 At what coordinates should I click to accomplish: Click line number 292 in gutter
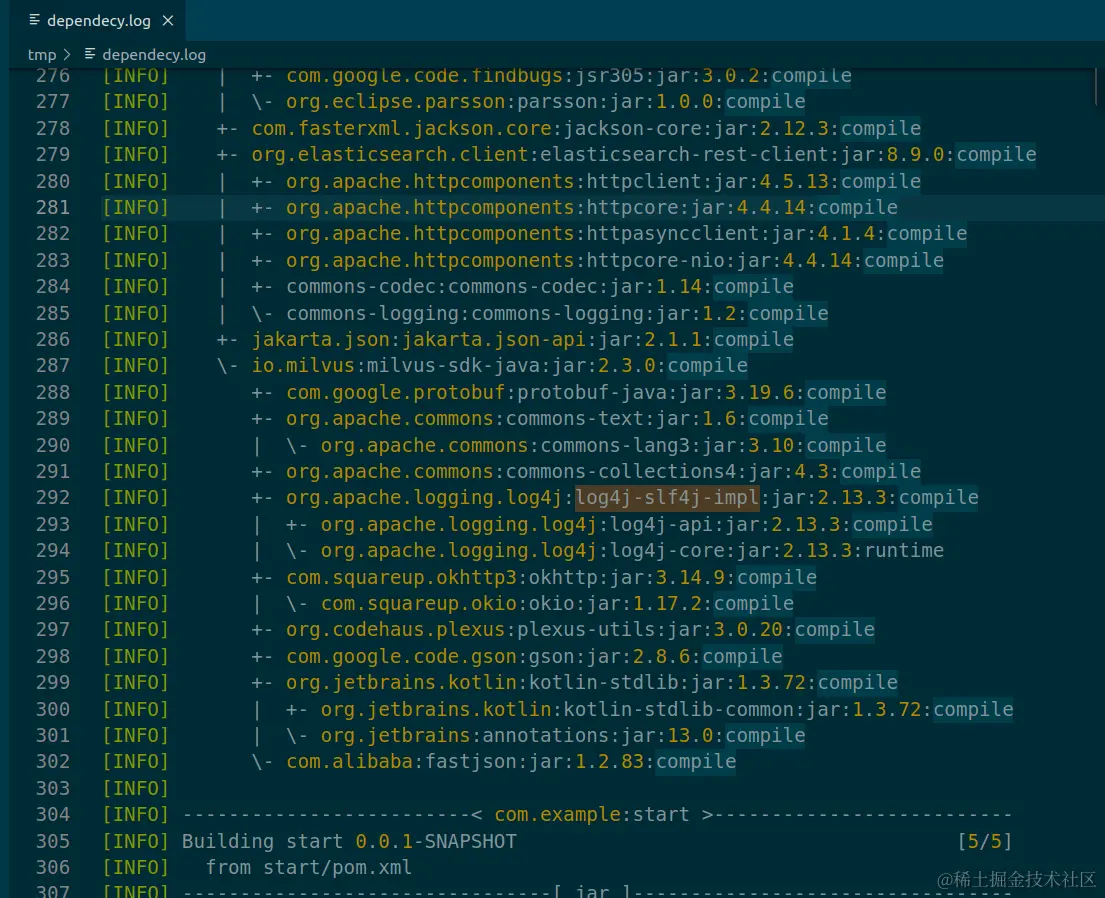click(x=53, y=498)
